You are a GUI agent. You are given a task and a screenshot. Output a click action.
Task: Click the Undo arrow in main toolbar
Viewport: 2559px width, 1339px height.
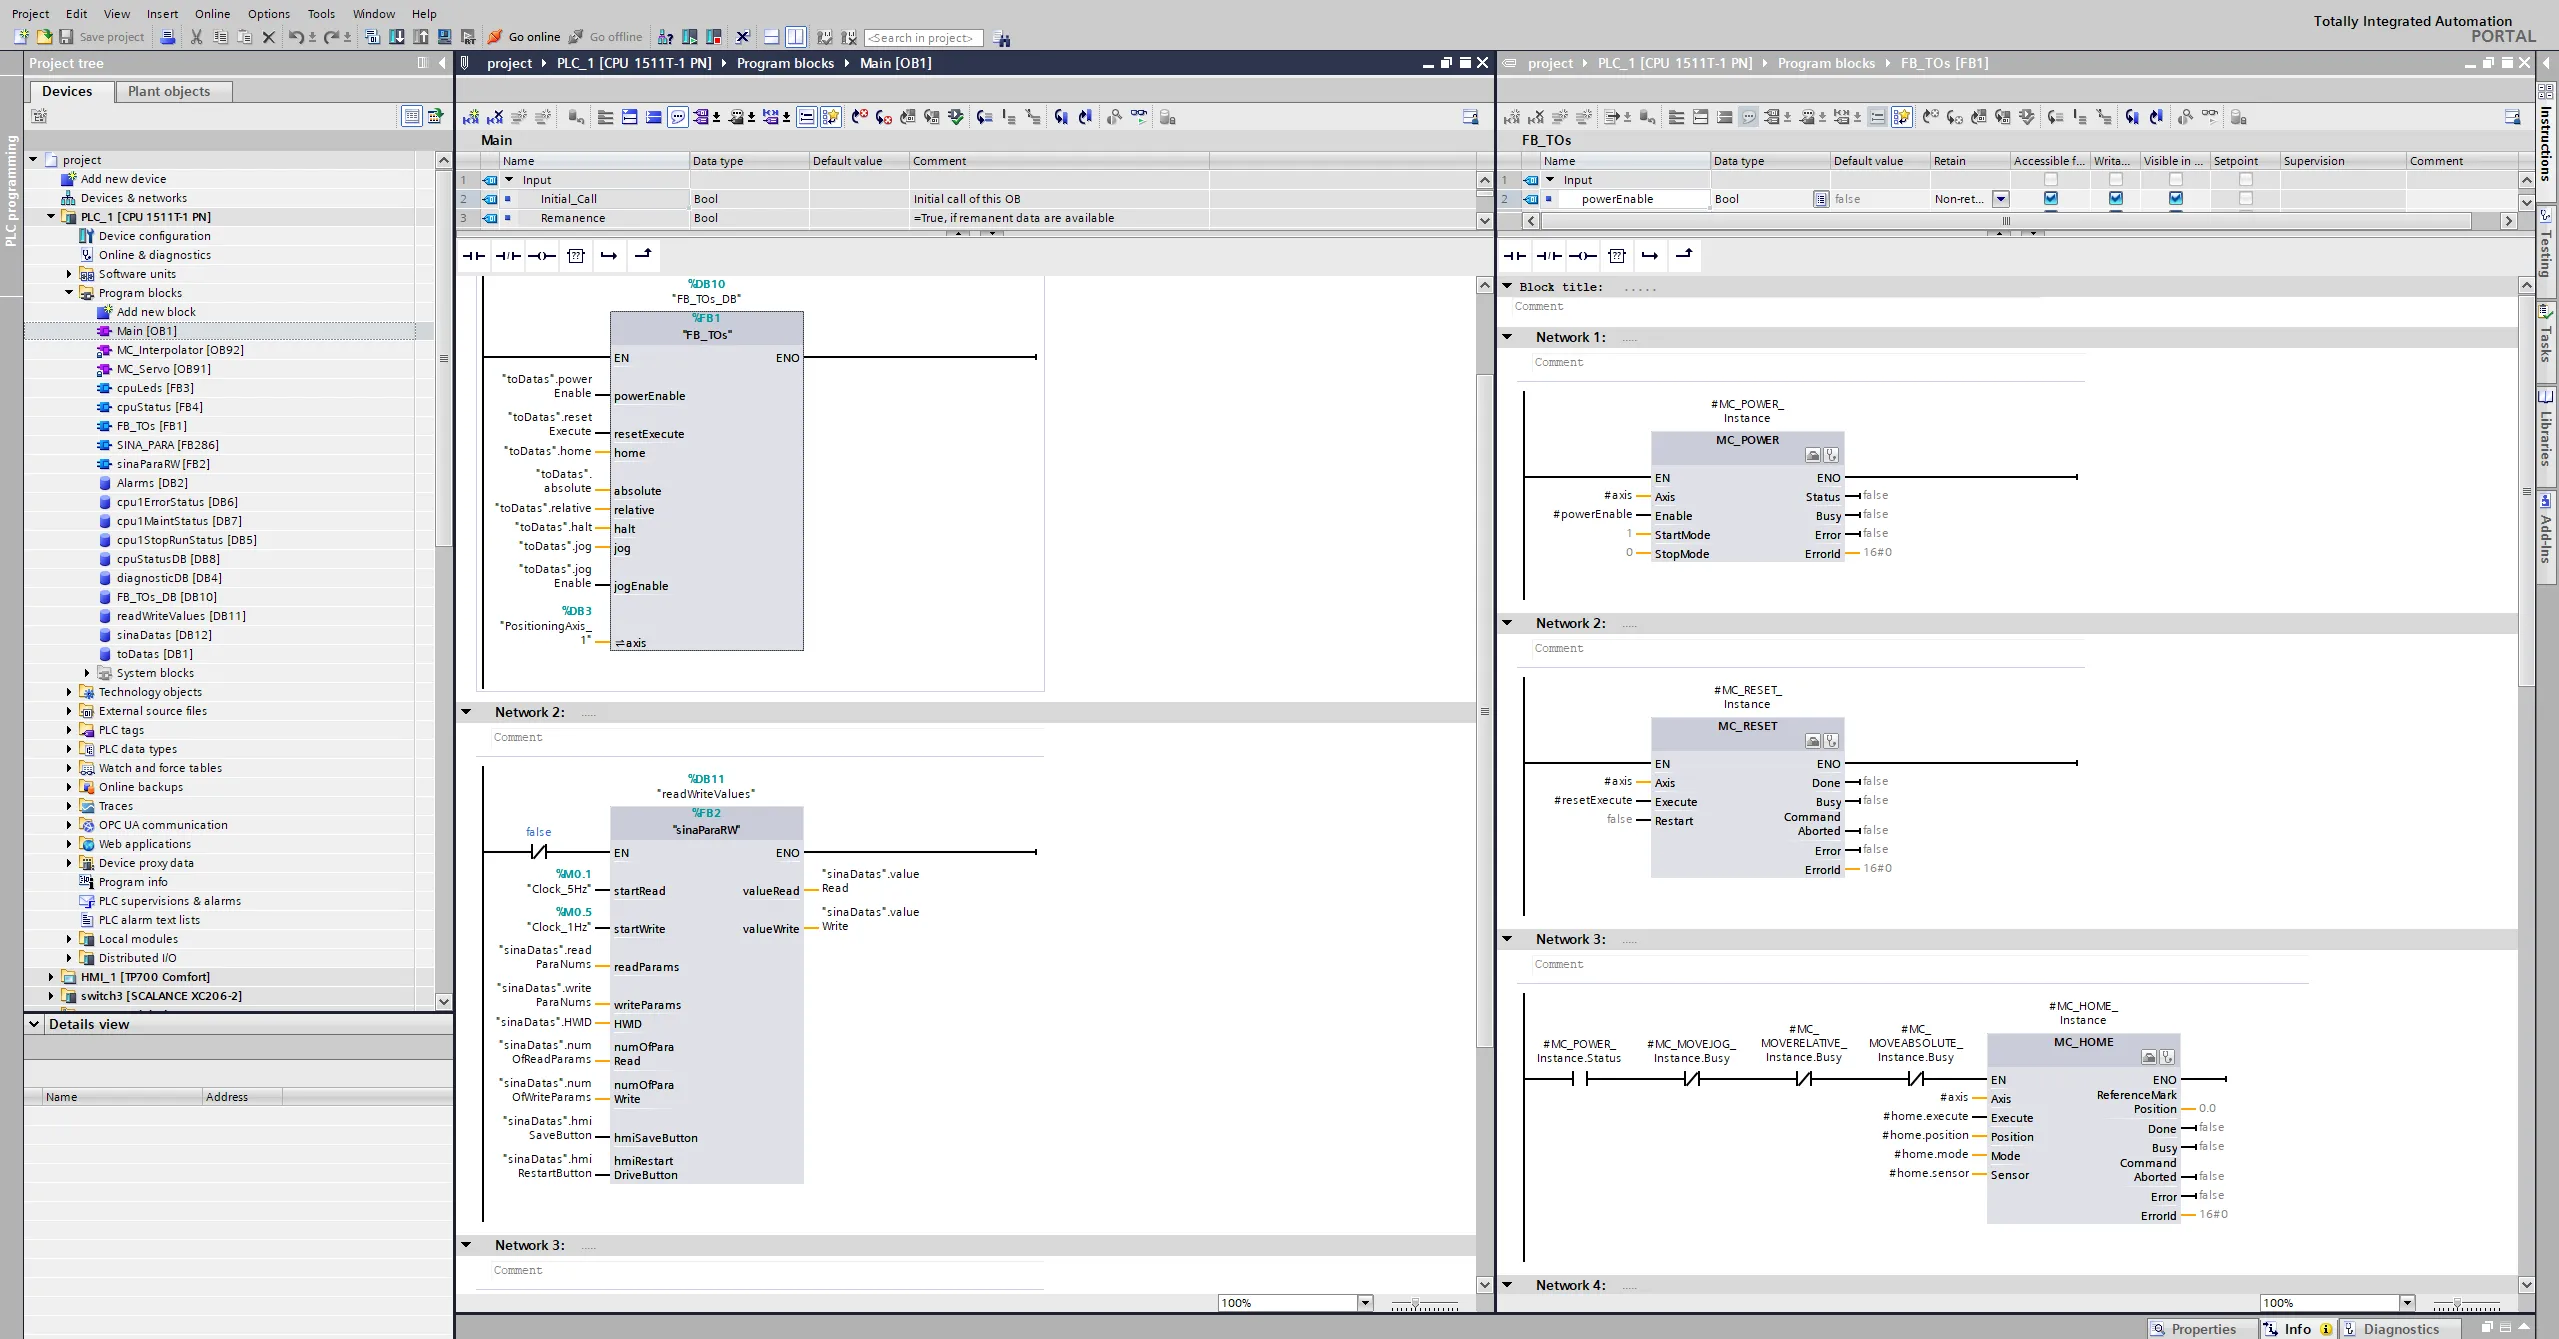[296, 37]
